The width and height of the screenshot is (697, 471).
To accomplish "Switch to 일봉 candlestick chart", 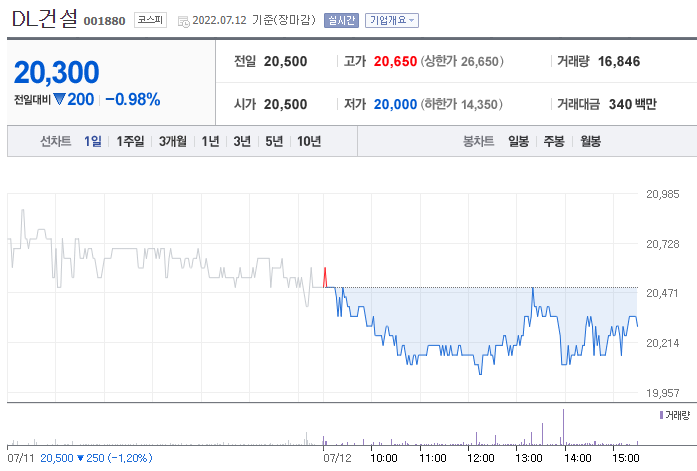I will pos(519,141).
